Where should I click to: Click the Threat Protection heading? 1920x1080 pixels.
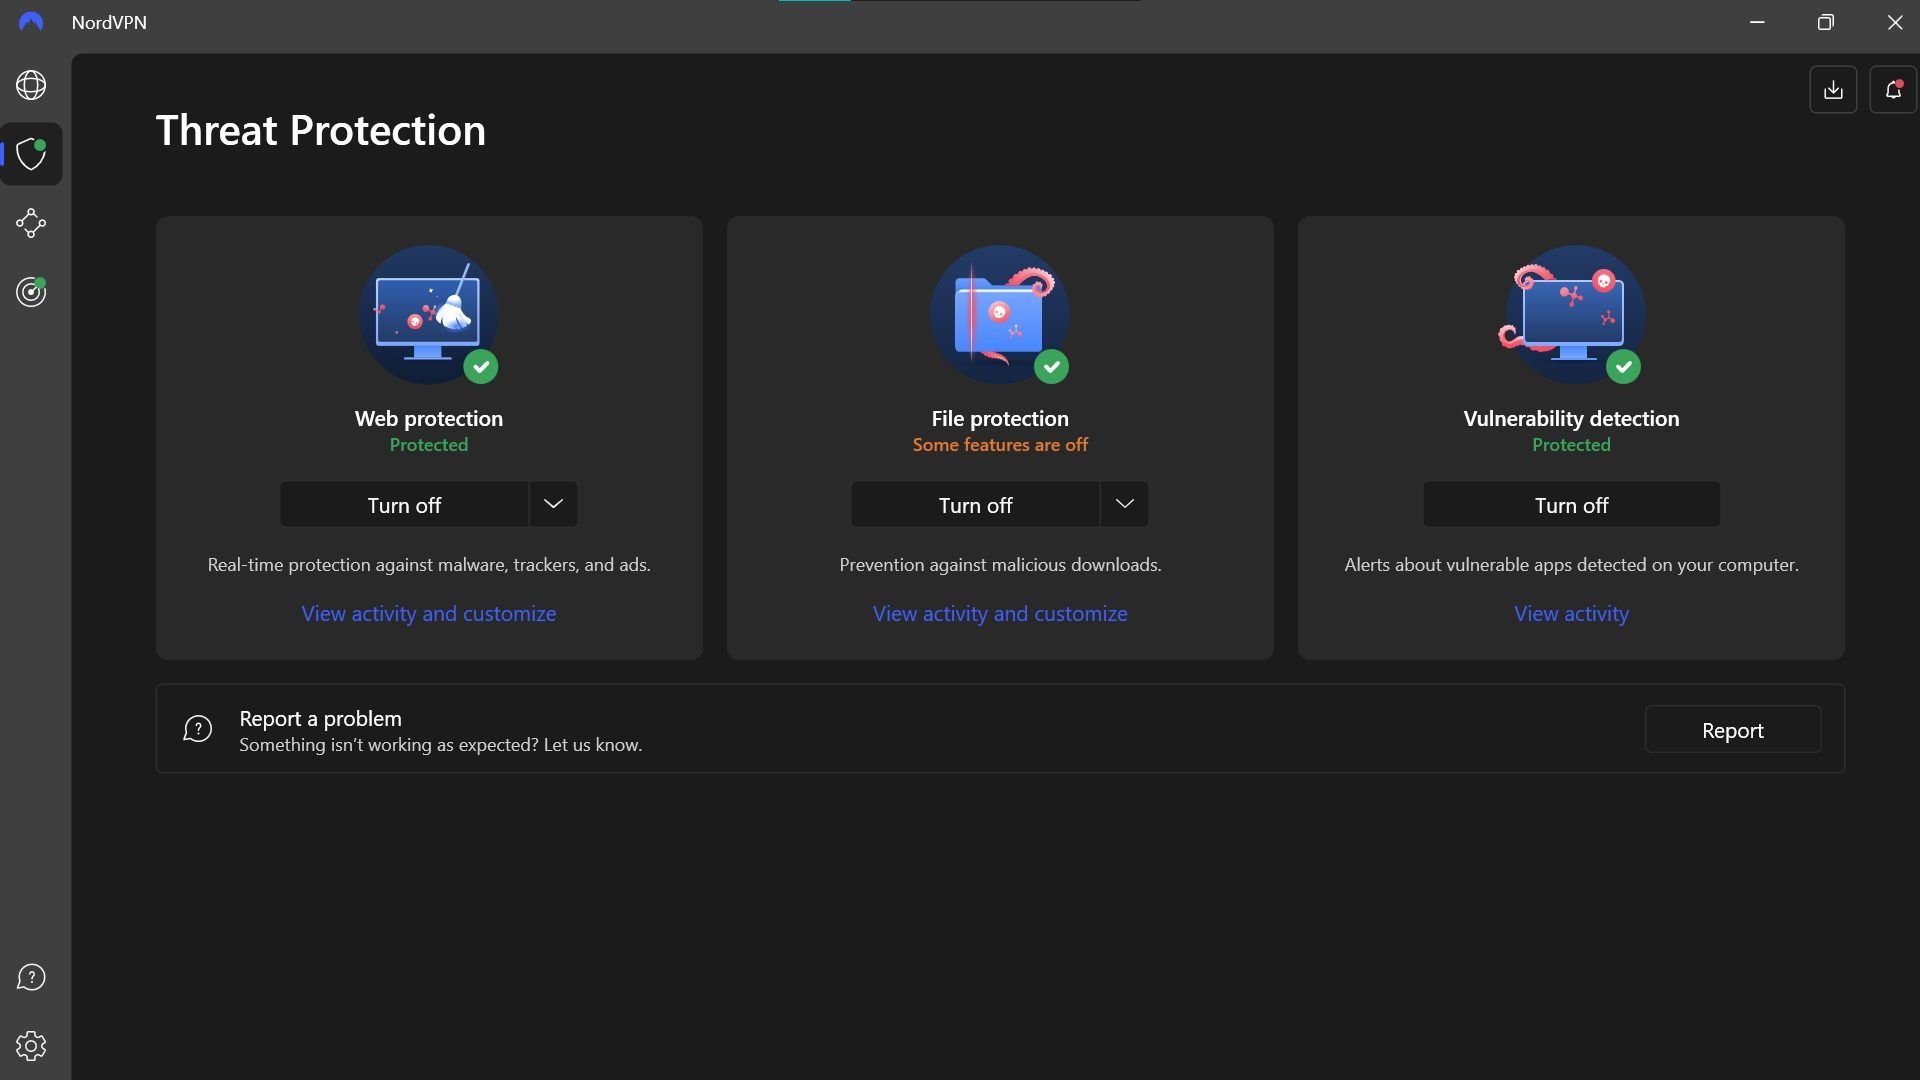pyautogui.click(x=321, y=131)
